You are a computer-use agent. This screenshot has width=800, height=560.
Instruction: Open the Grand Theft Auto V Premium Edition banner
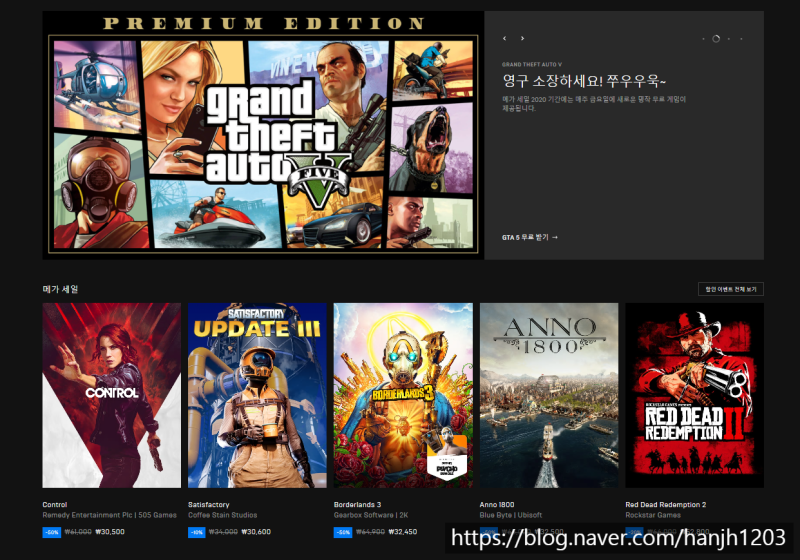(x=263, y=135)
